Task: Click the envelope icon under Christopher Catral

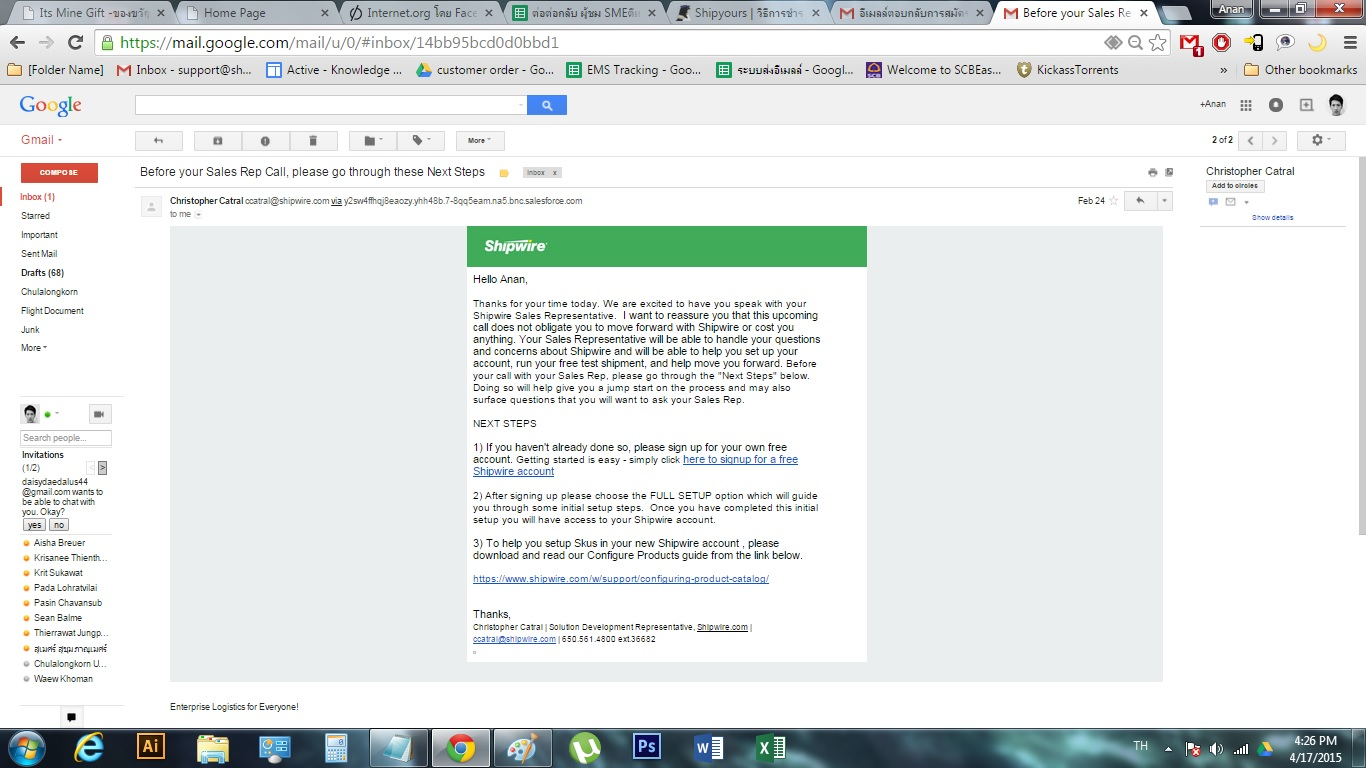Action: (x=1230, y=202)
